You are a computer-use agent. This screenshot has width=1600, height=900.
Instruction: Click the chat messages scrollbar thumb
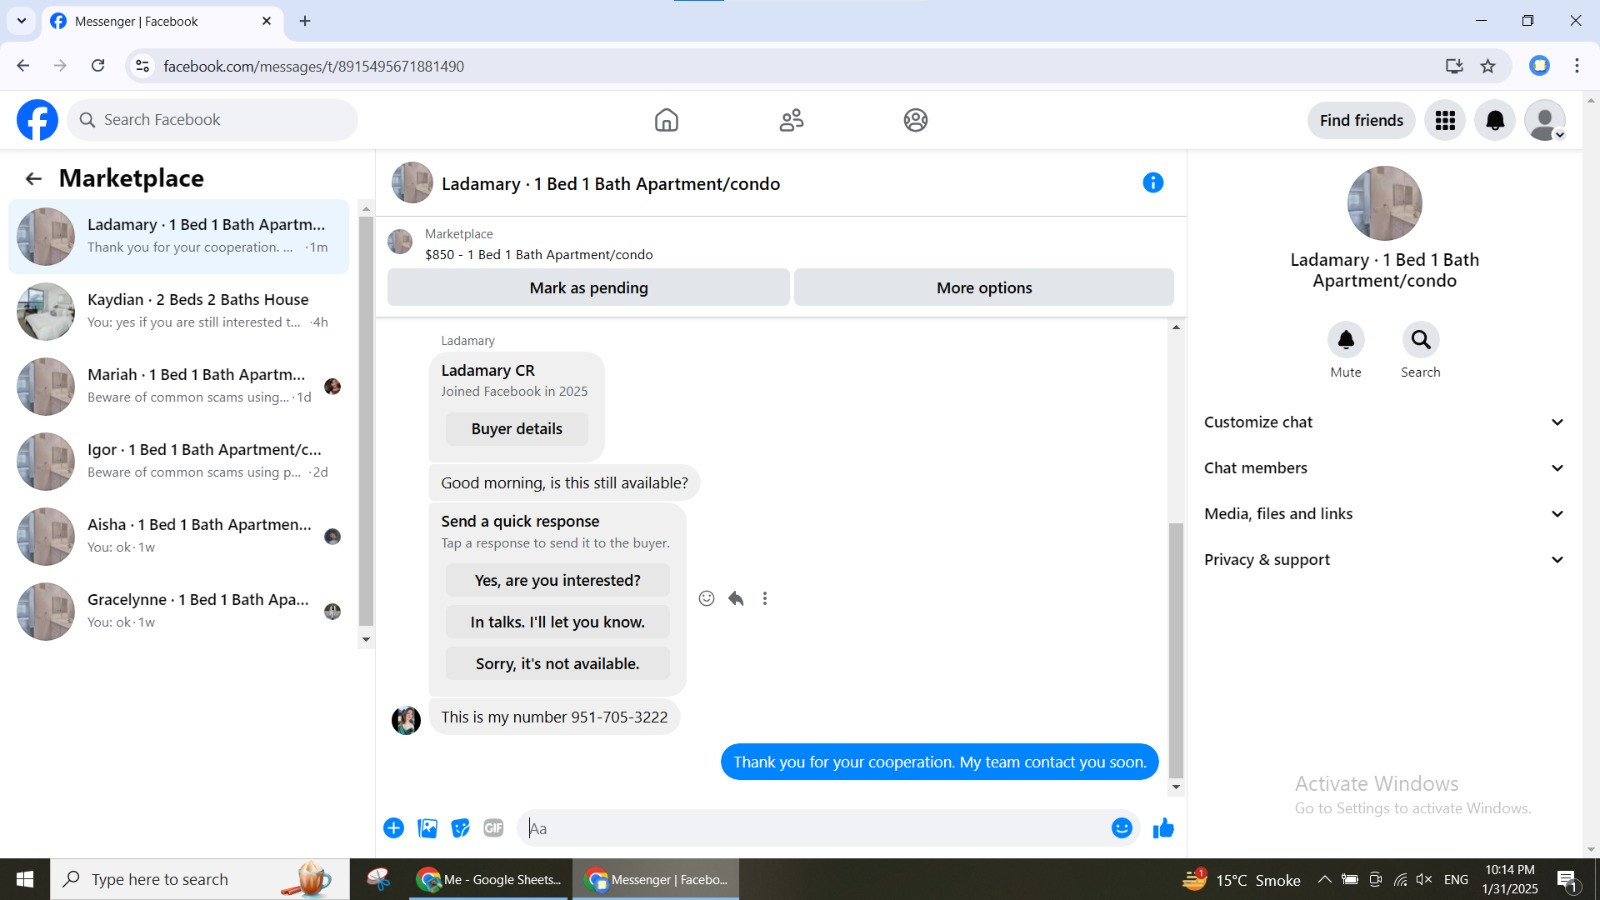click(1176, 649)
